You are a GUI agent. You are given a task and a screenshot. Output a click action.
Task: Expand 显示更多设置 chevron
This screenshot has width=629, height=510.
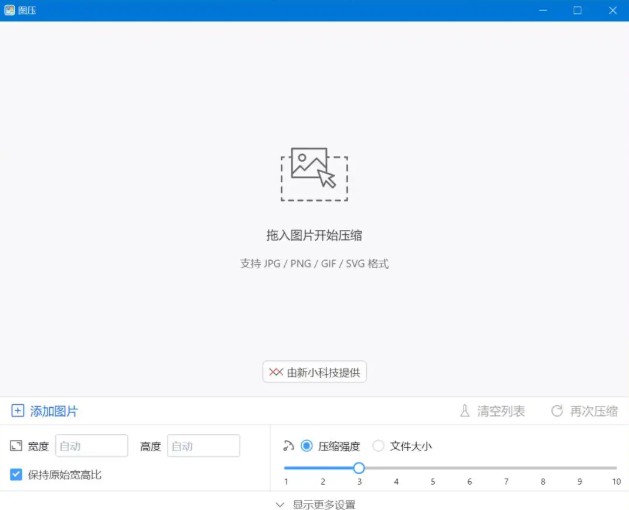click(280, 505)
